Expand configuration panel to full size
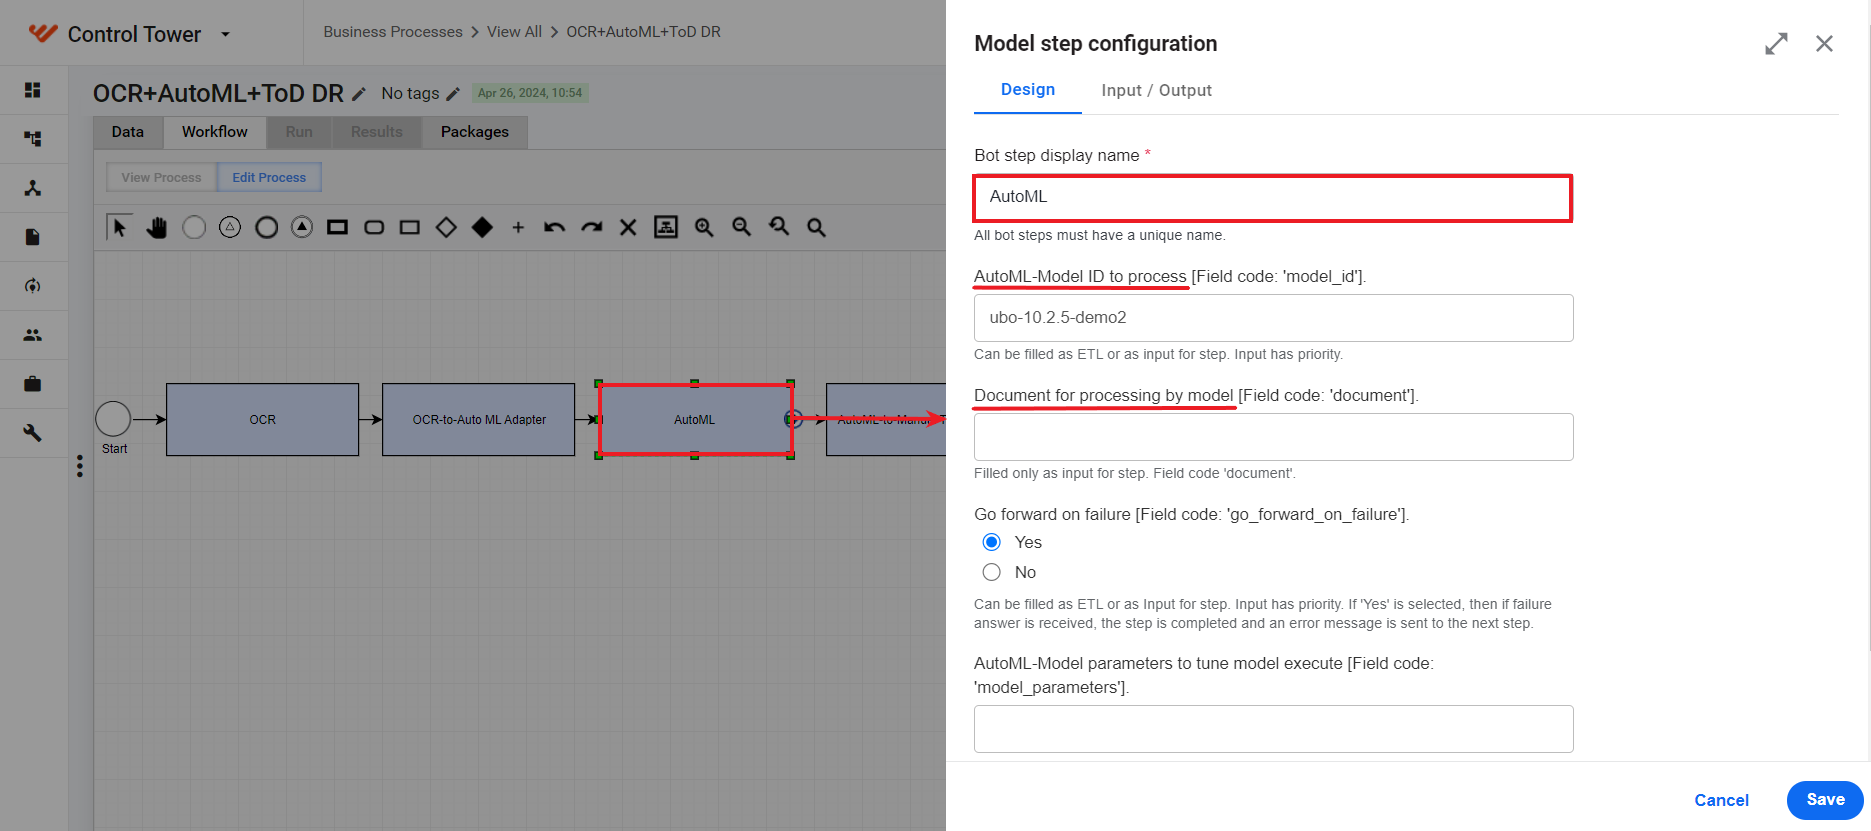The image size is (1871, 831). (x=1776, y=44)
